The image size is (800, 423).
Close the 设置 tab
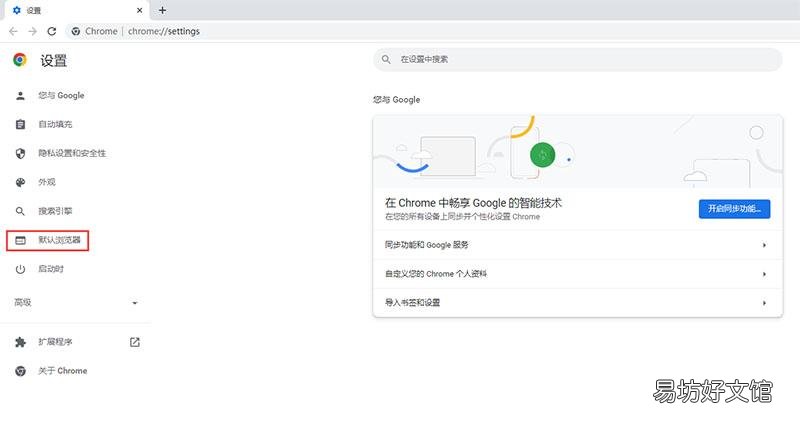139,10
